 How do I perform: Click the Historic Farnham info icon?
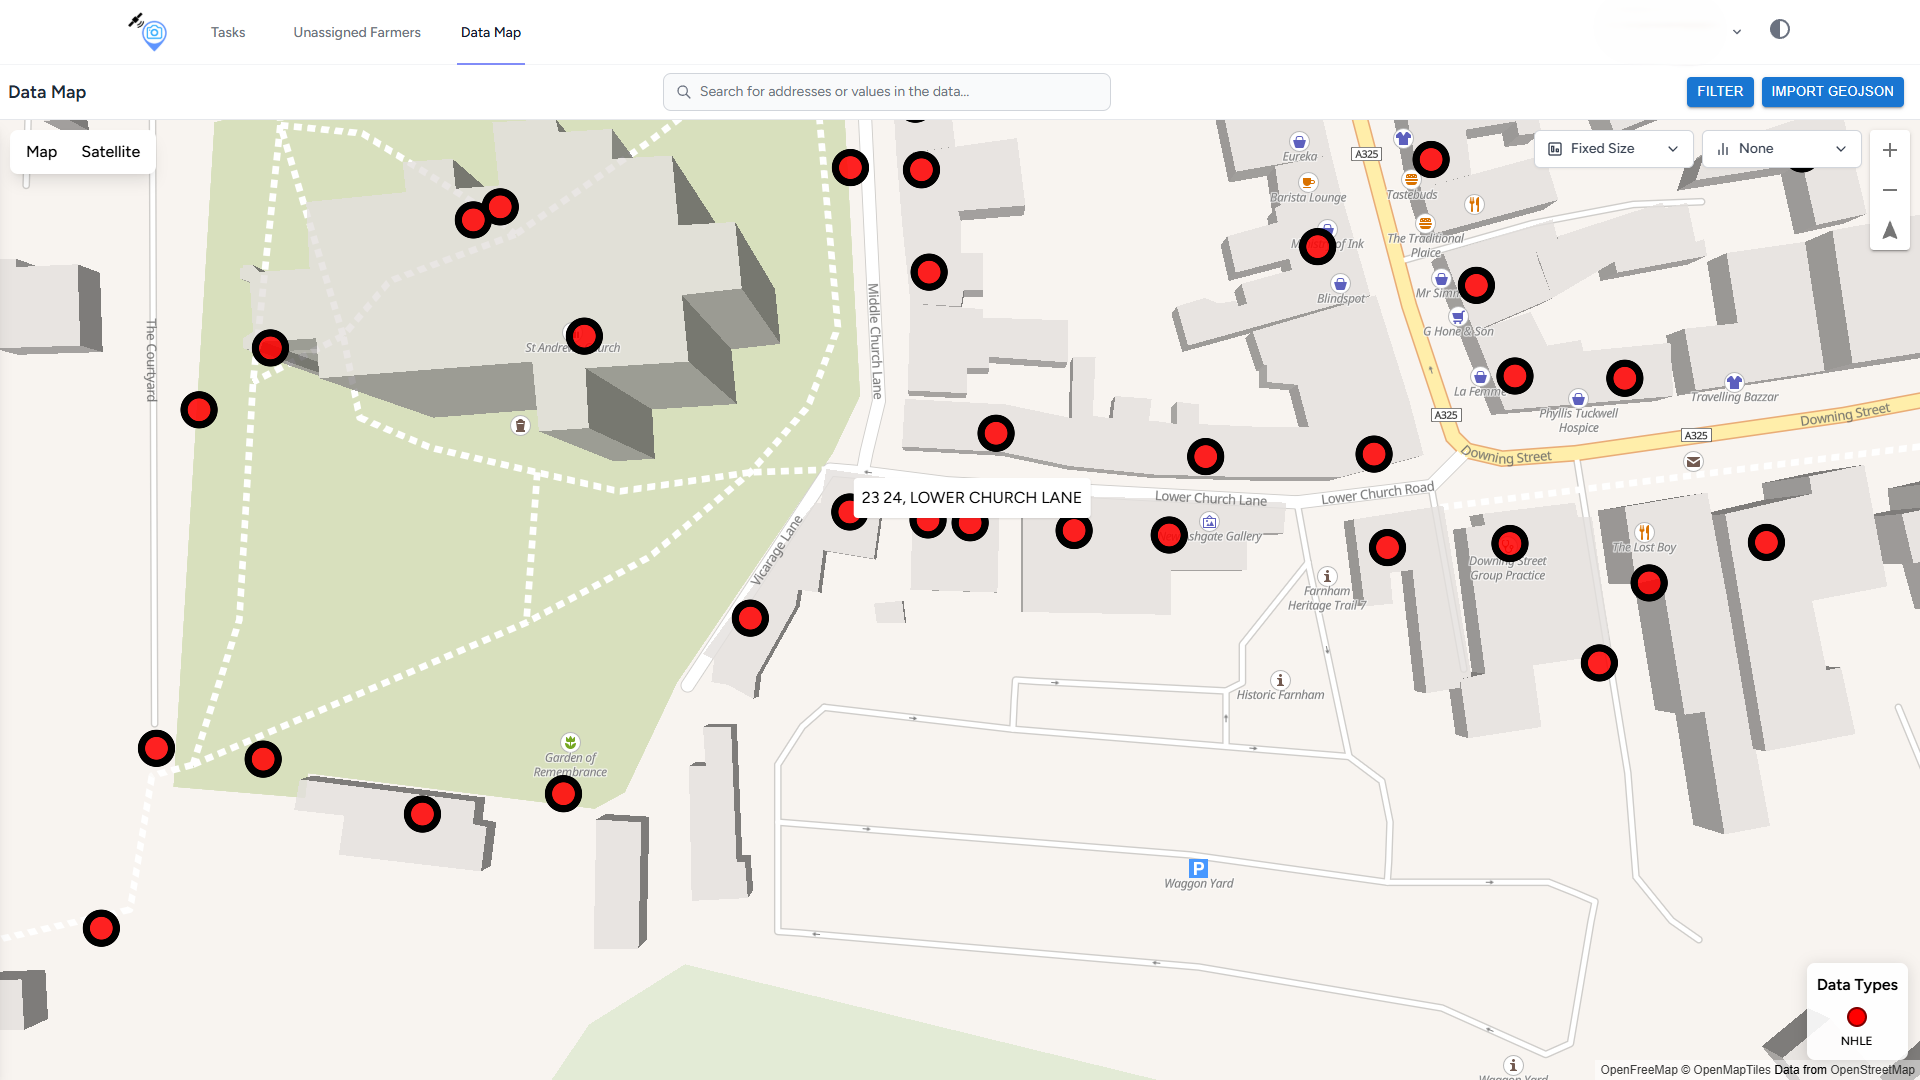pos(1280,680)
